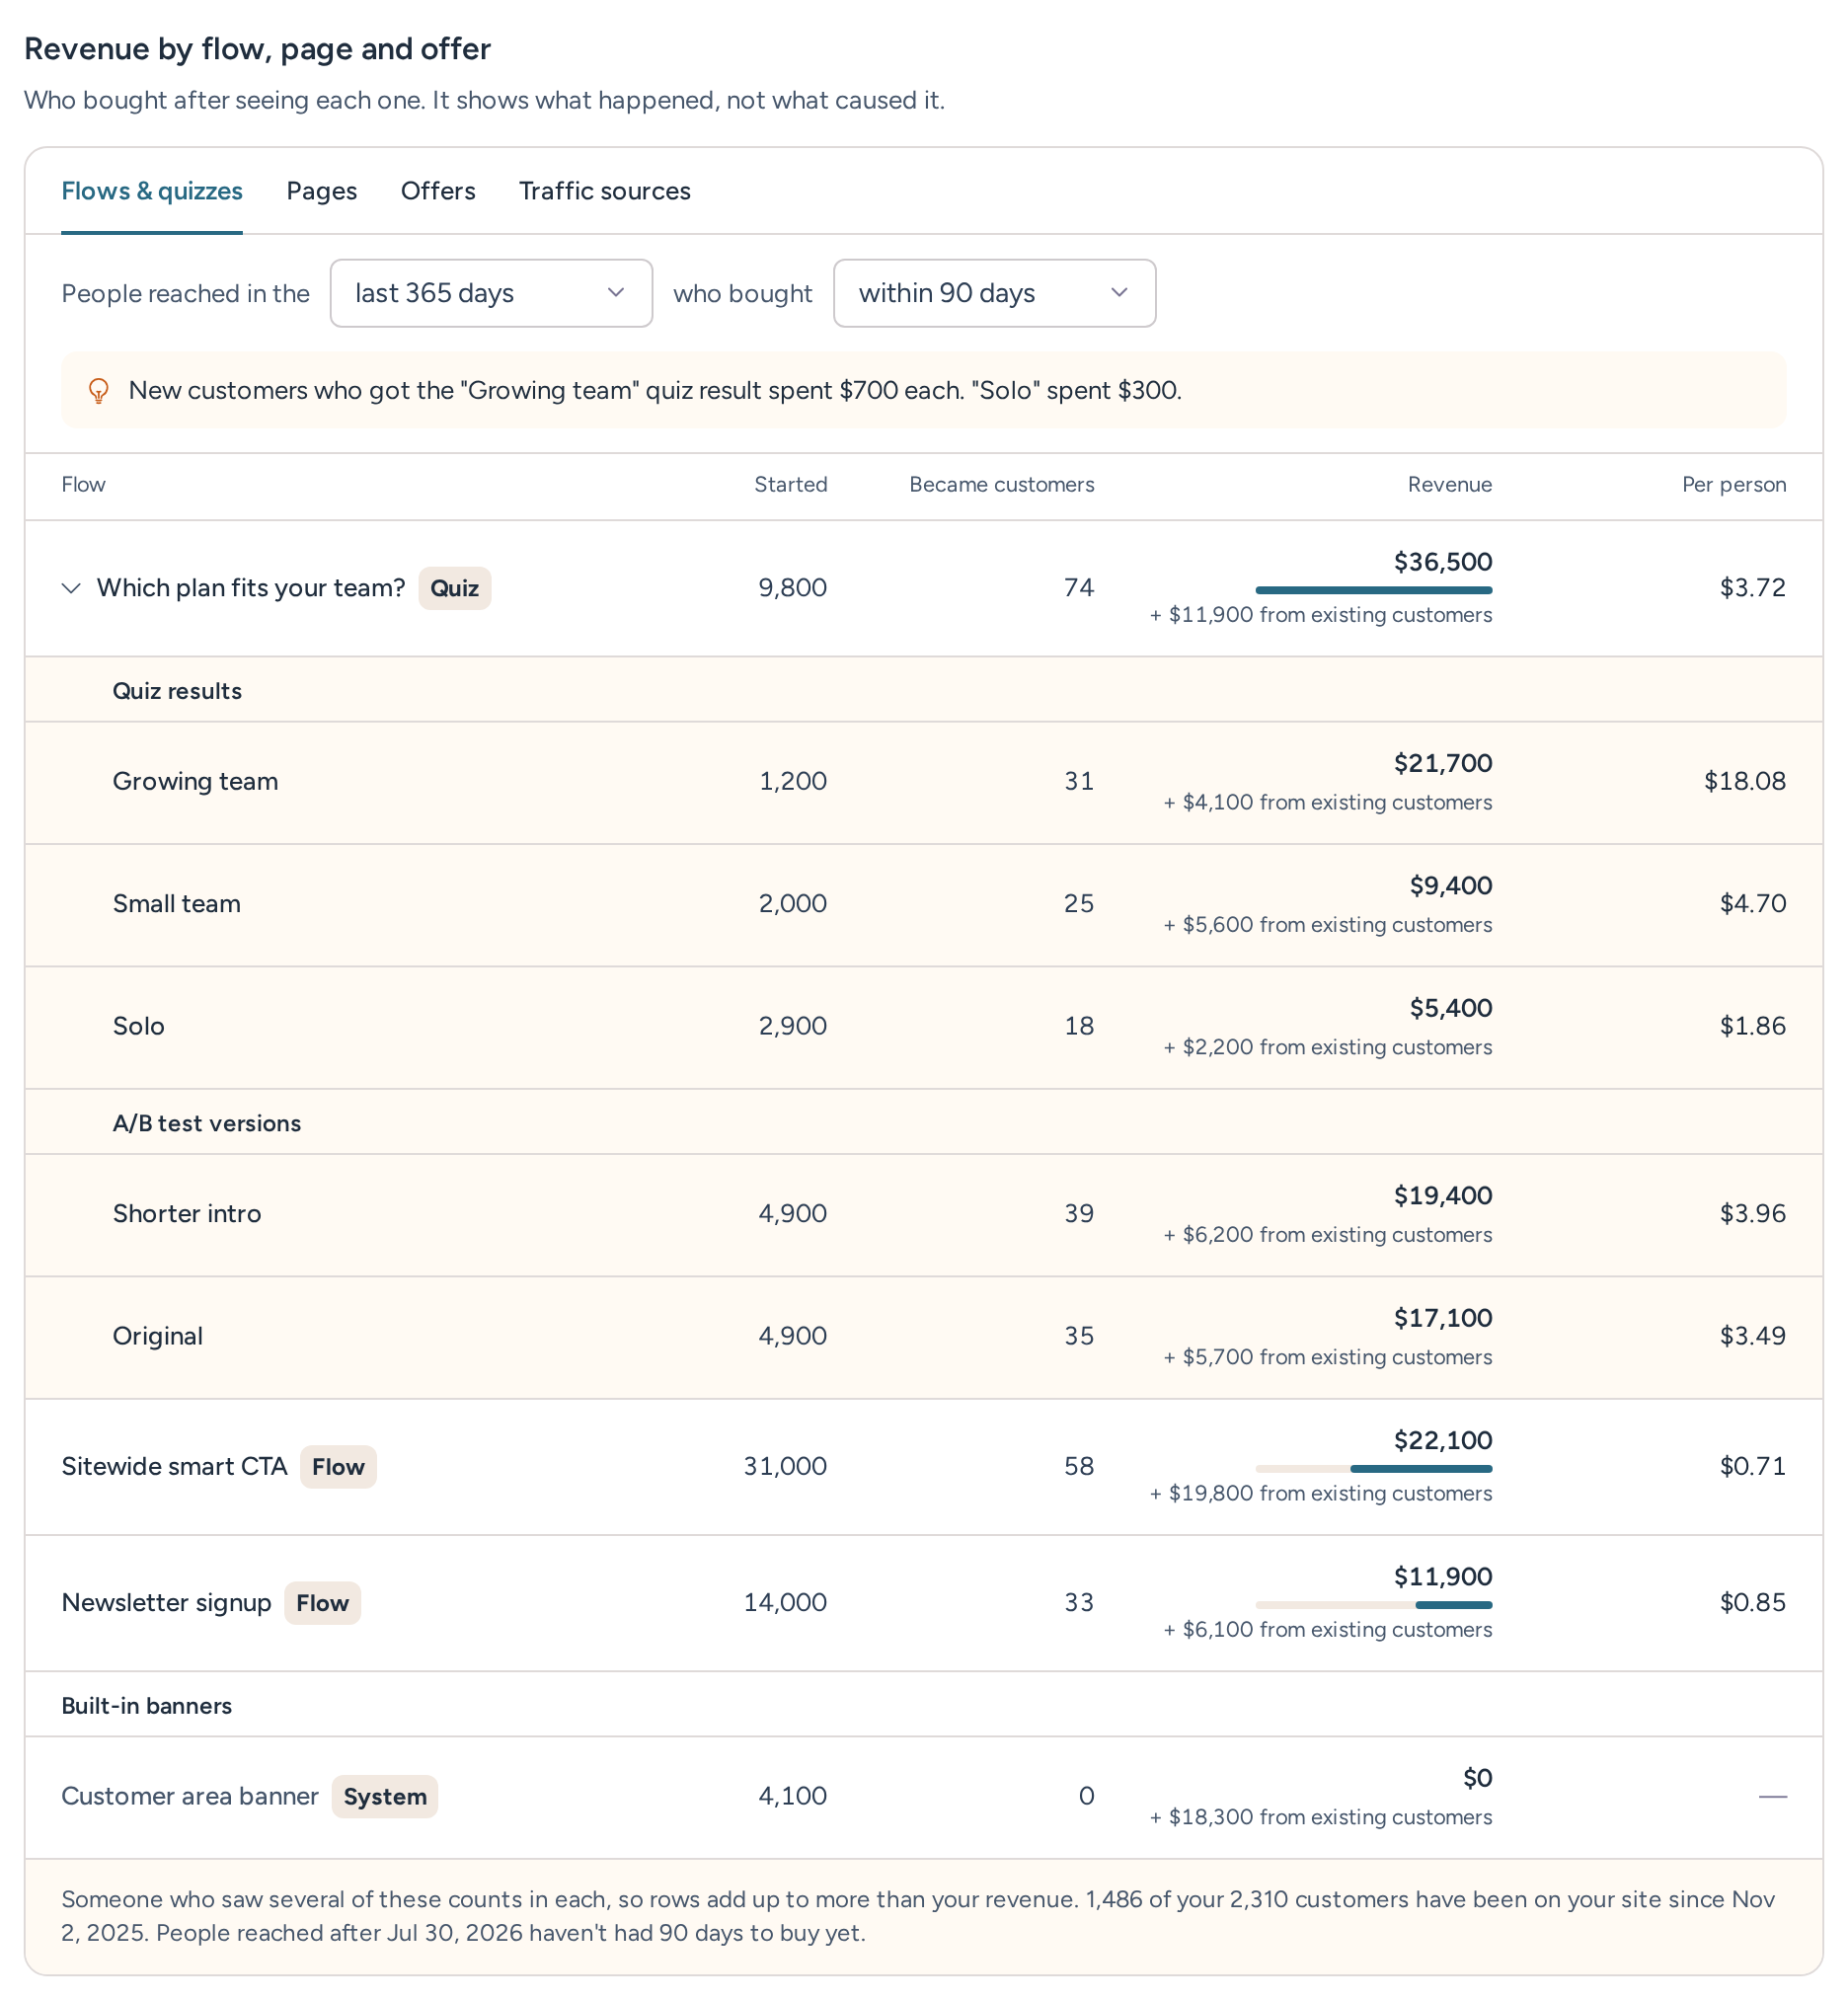Click the 'Quiz results' section heading
The image size is (1848, 2000).
click(177, 692)
